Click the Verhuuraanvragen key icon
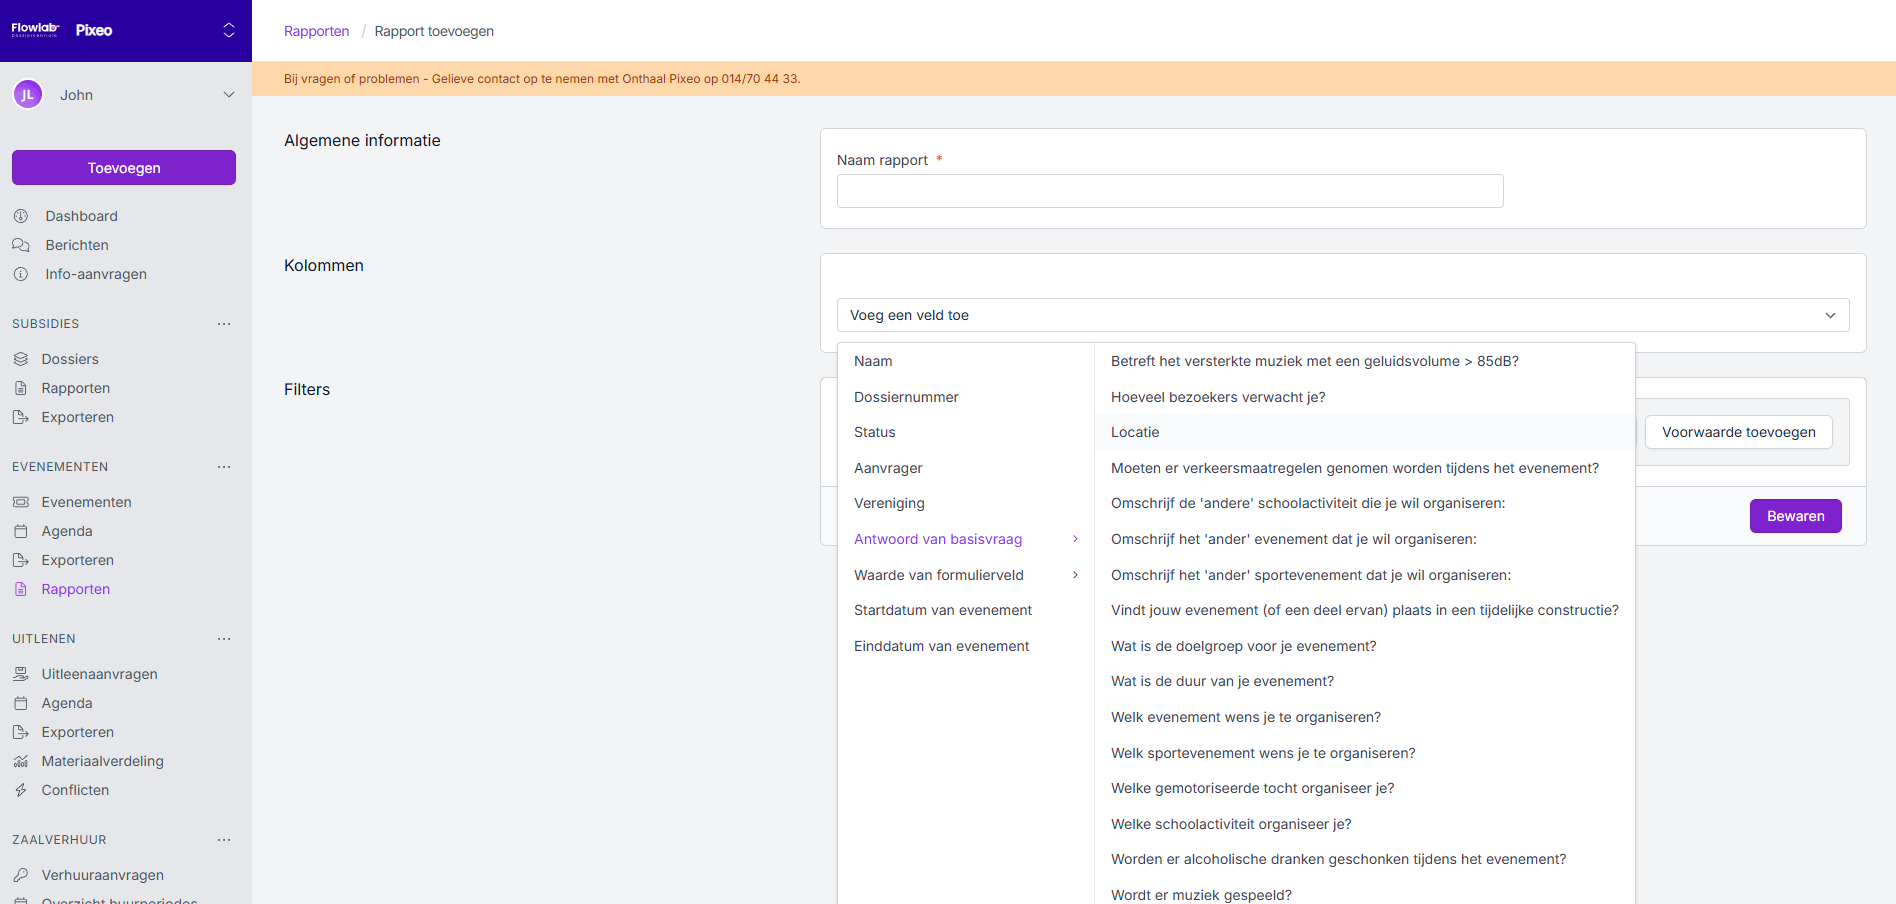 [x=21, y=875]
